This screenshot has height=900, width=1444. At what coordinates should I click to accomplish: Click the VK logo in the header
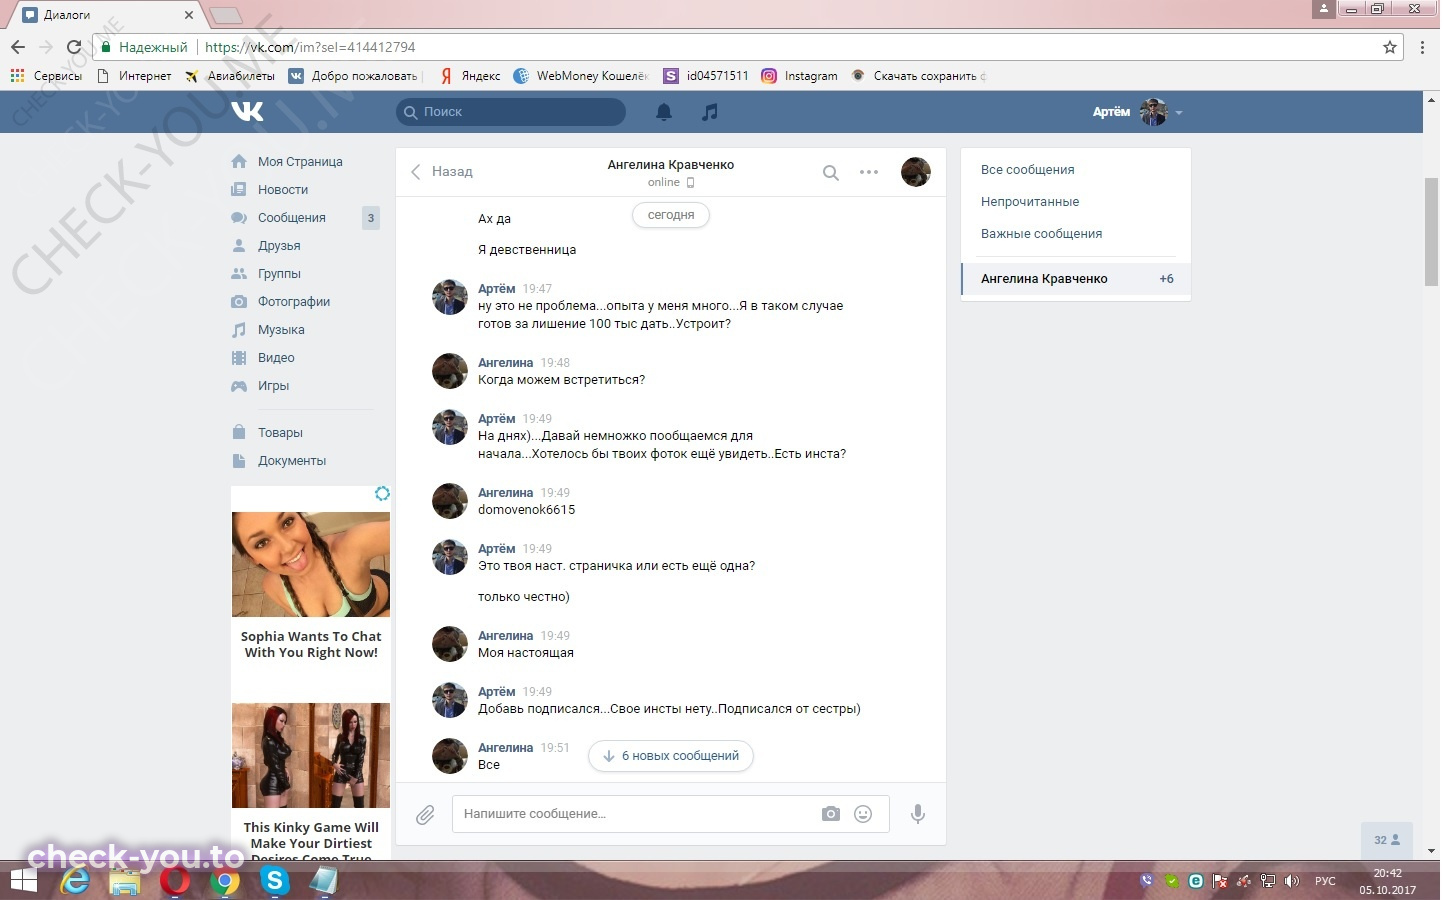pos(247,111)
